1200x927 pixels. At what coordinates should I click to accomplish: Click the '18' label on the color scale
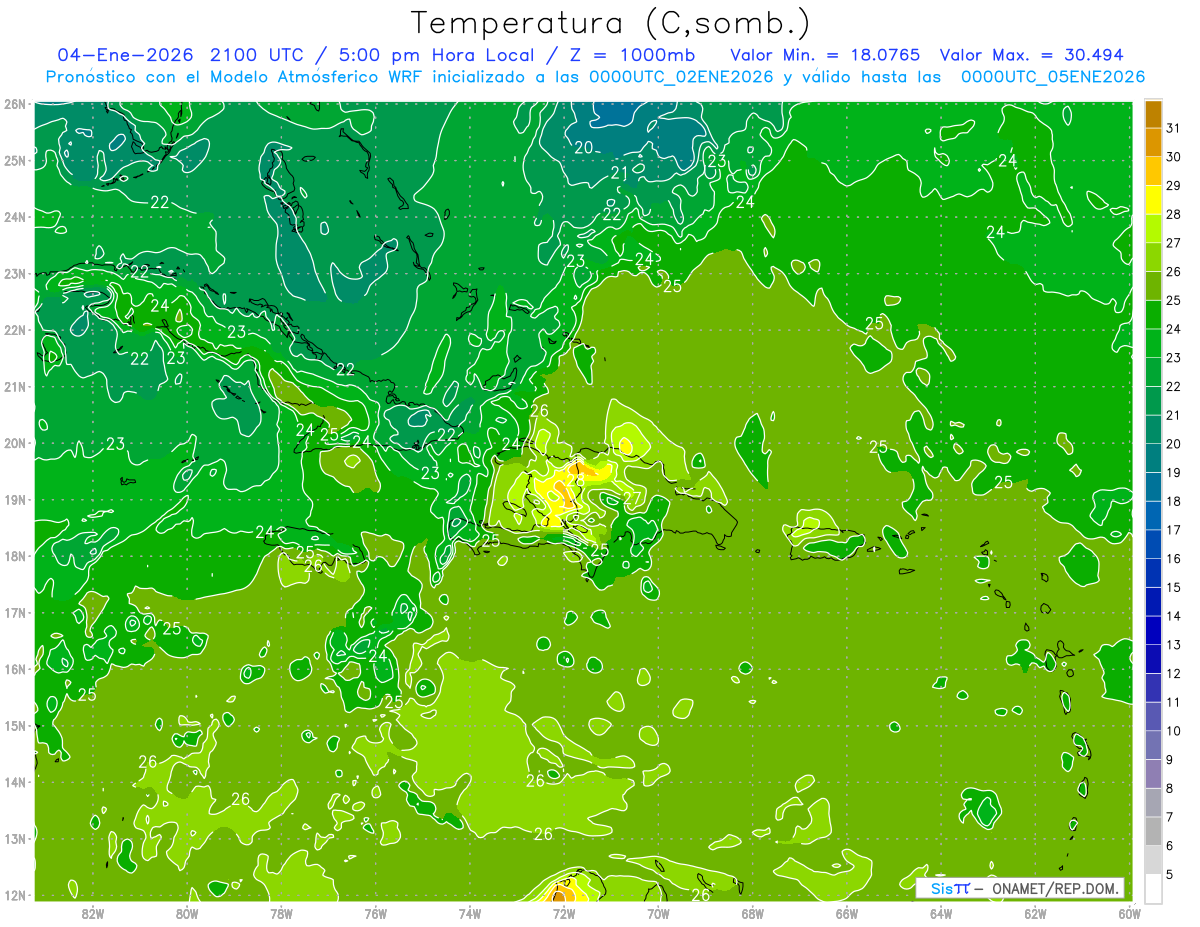pos(1174,501)
